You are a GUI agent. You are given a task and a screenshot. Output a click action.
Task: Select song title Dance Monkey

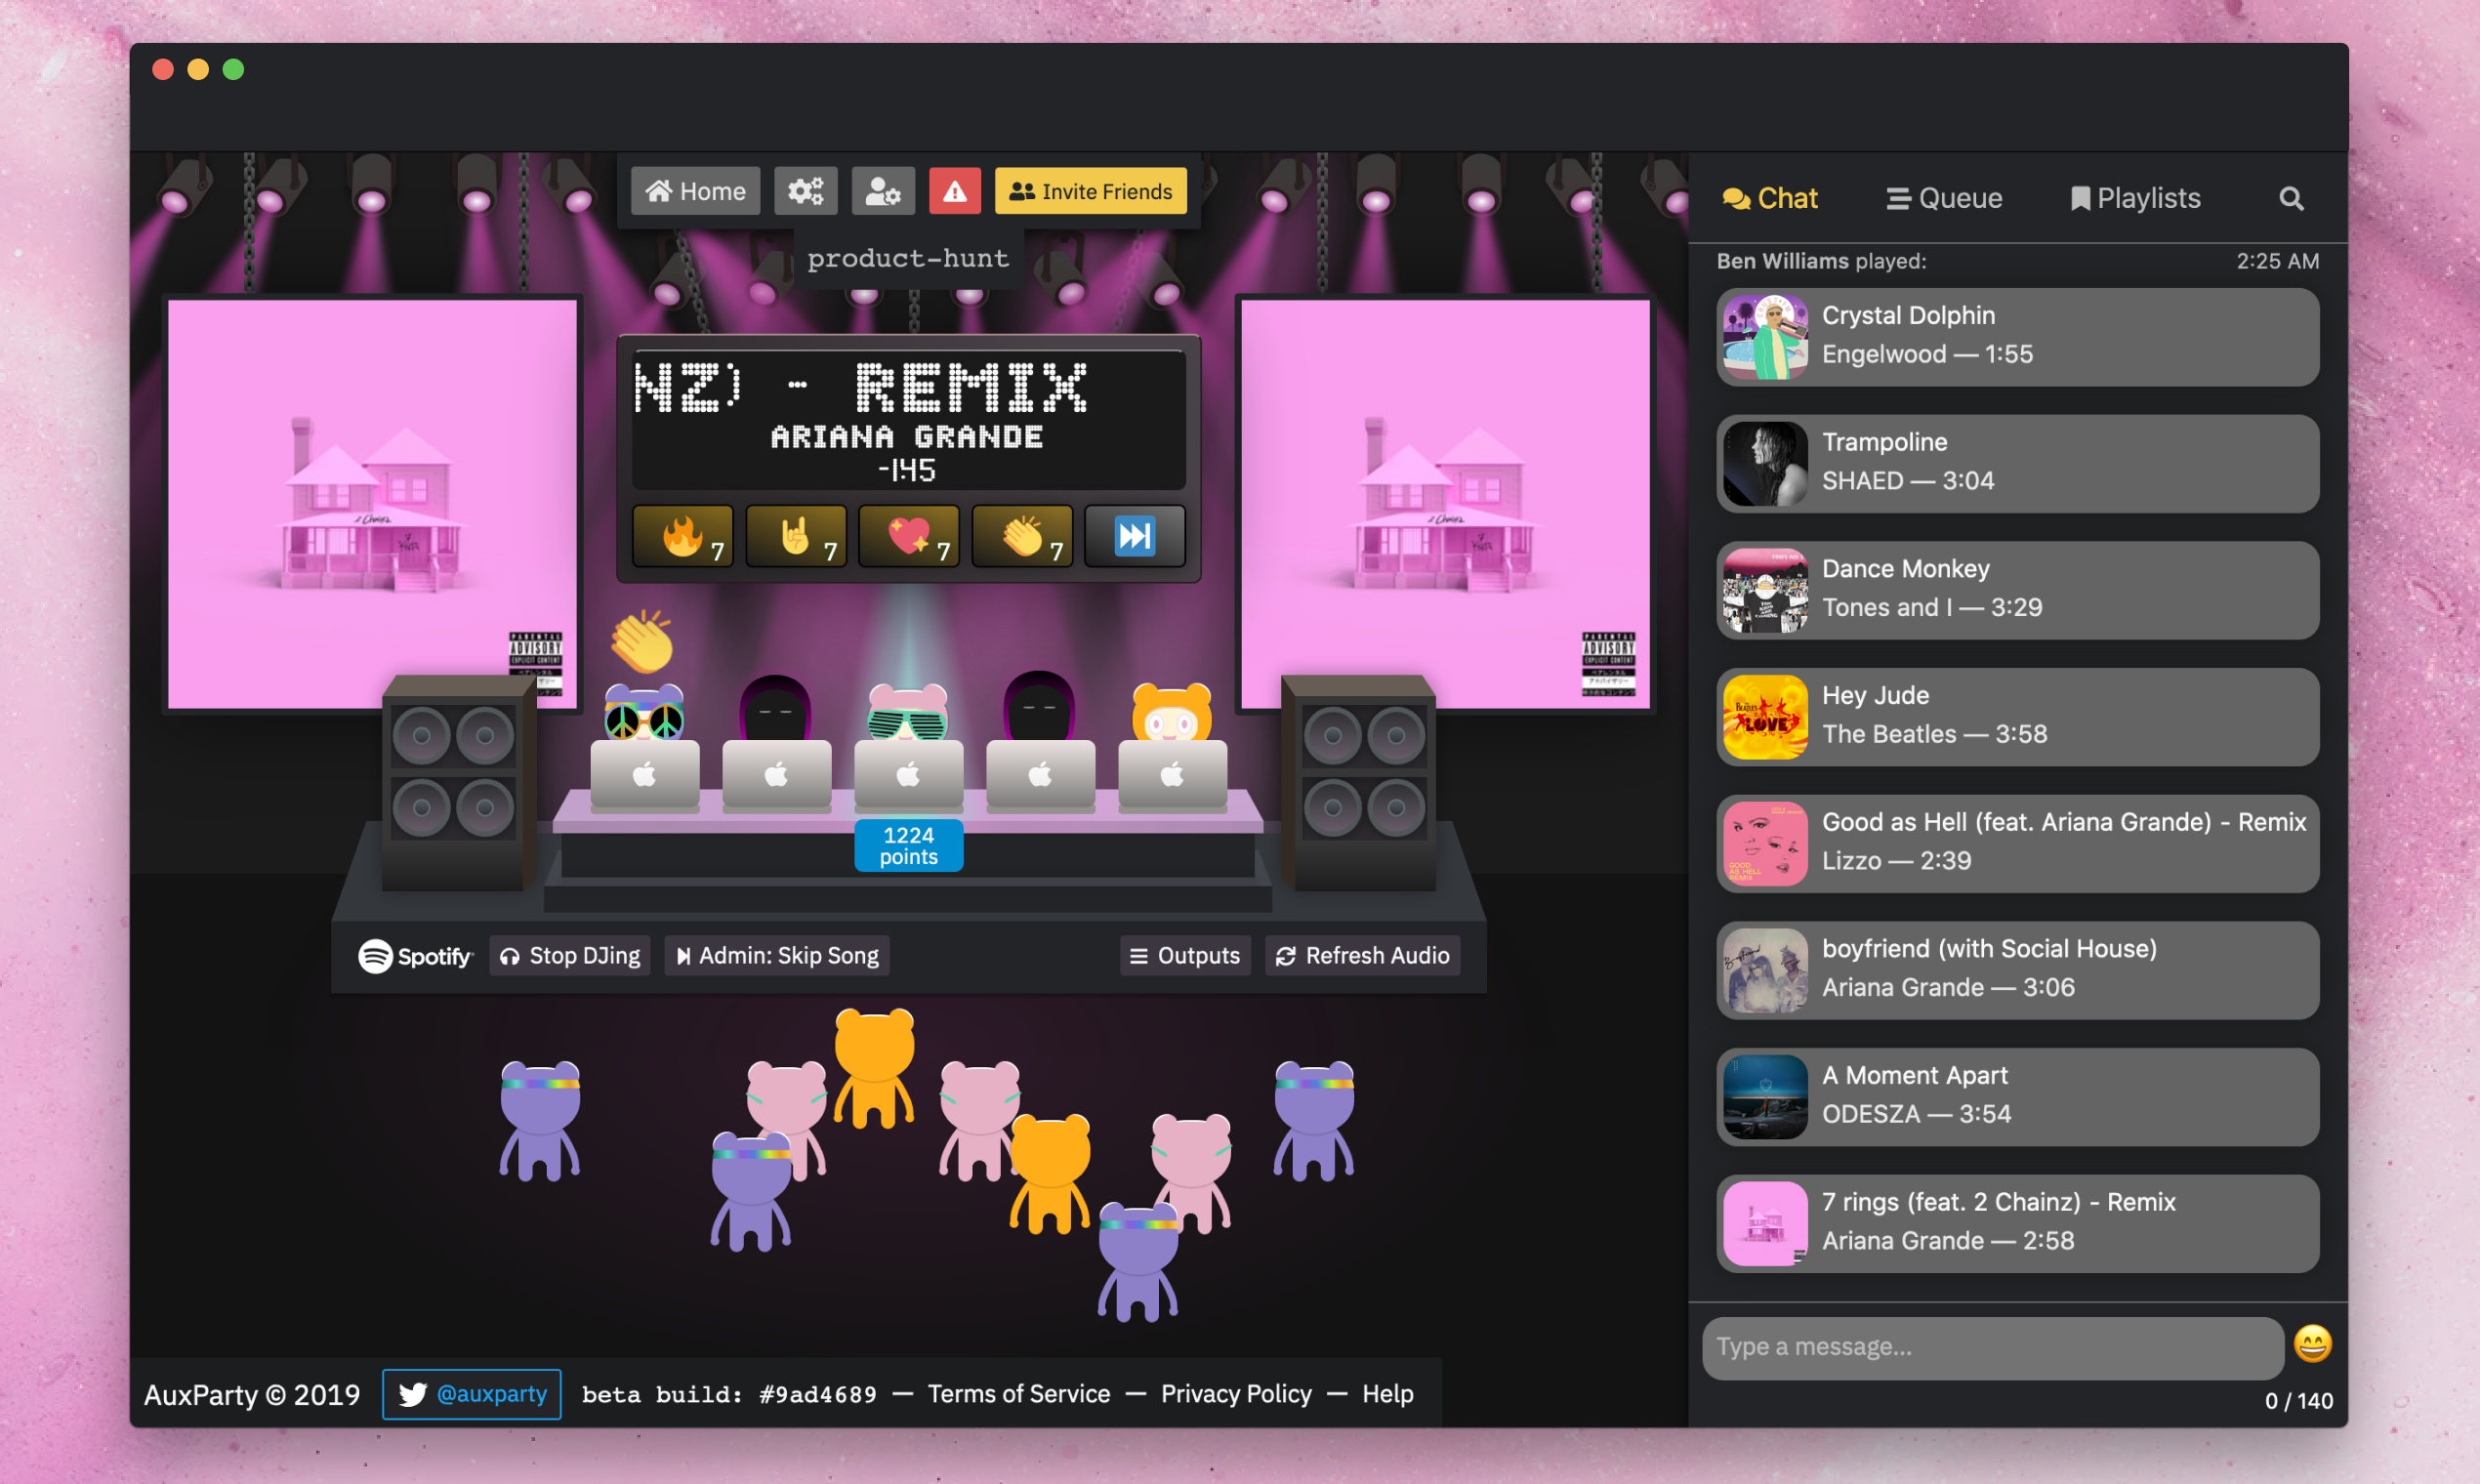[1906, 569]
